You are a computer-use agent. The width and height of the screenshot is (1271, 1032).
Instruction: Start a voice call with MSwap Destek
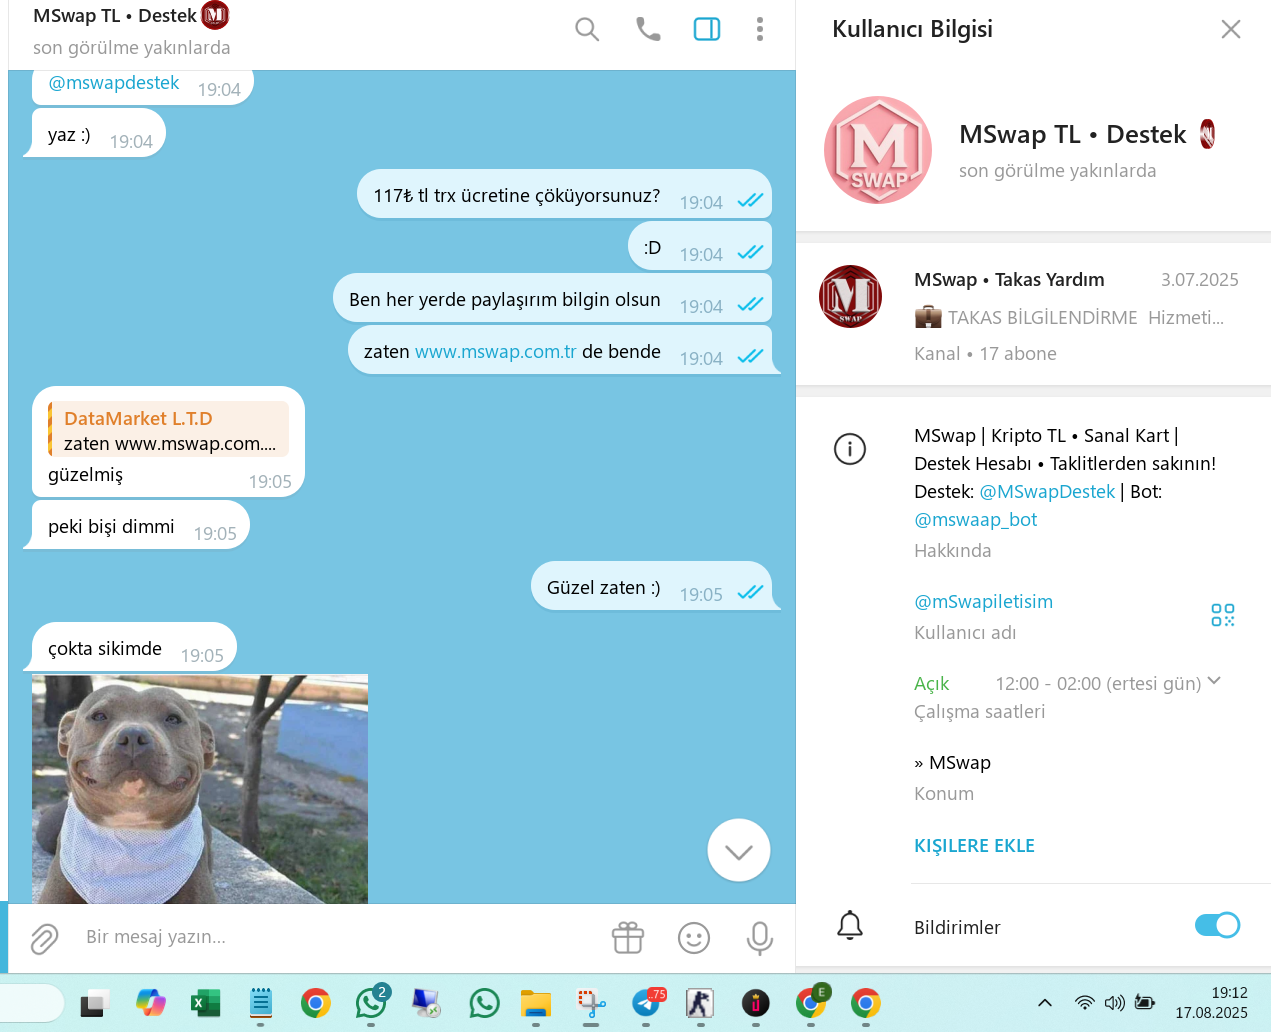pos(648,30)
